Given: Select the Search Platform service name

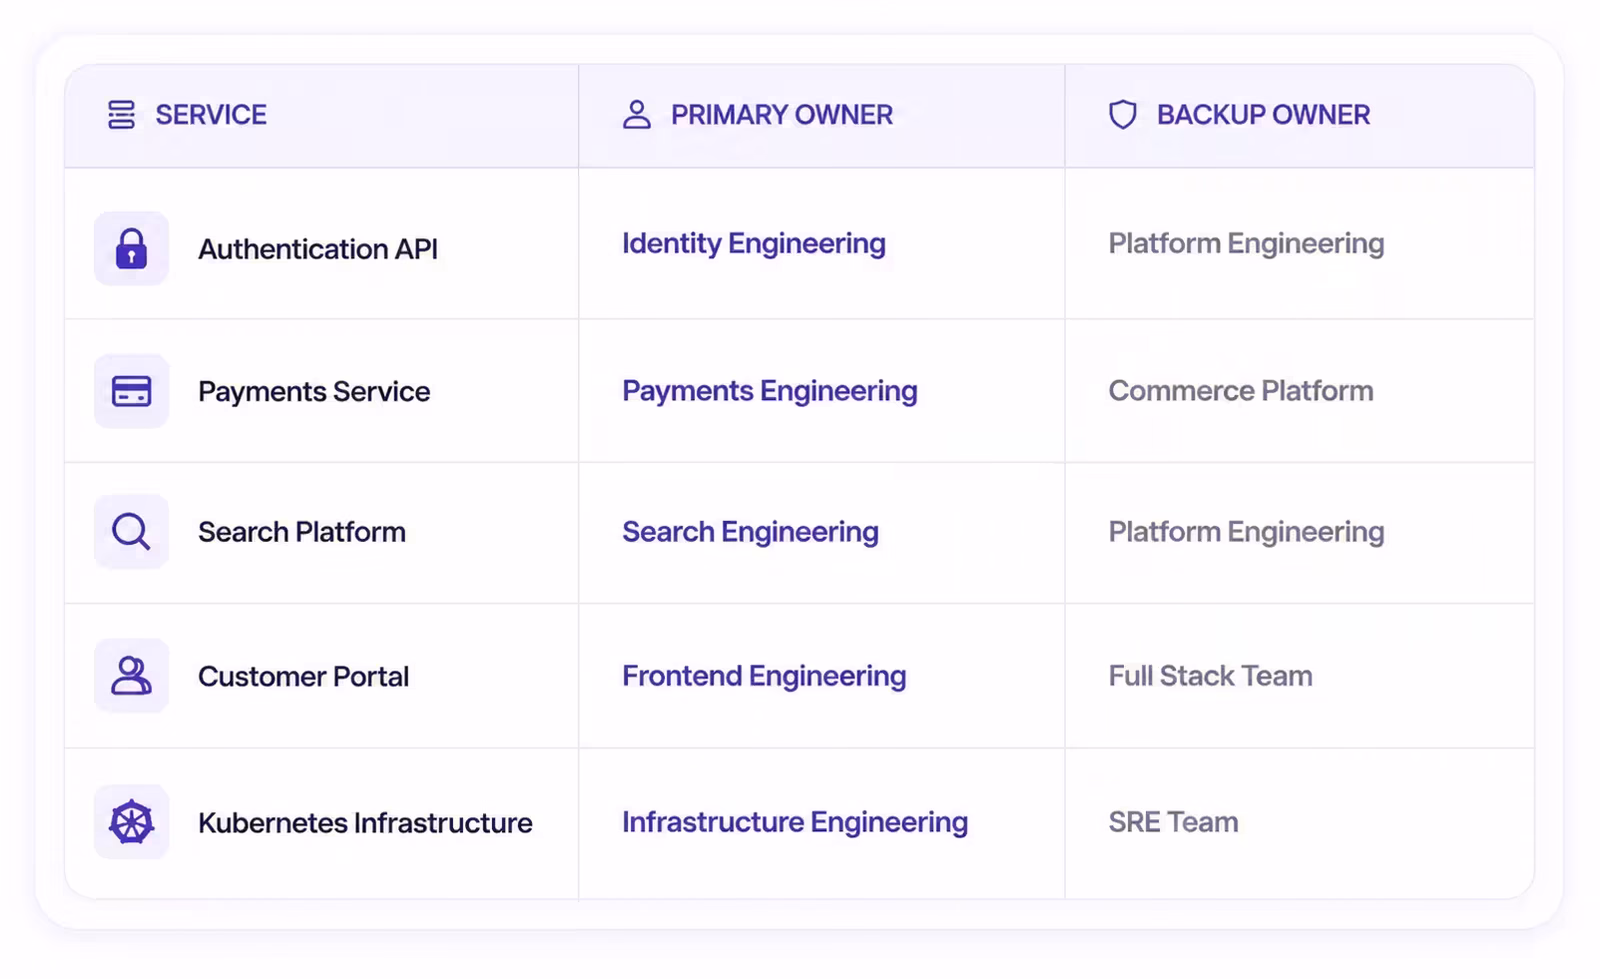Looking at the screenshot, I should click(302, 532).
